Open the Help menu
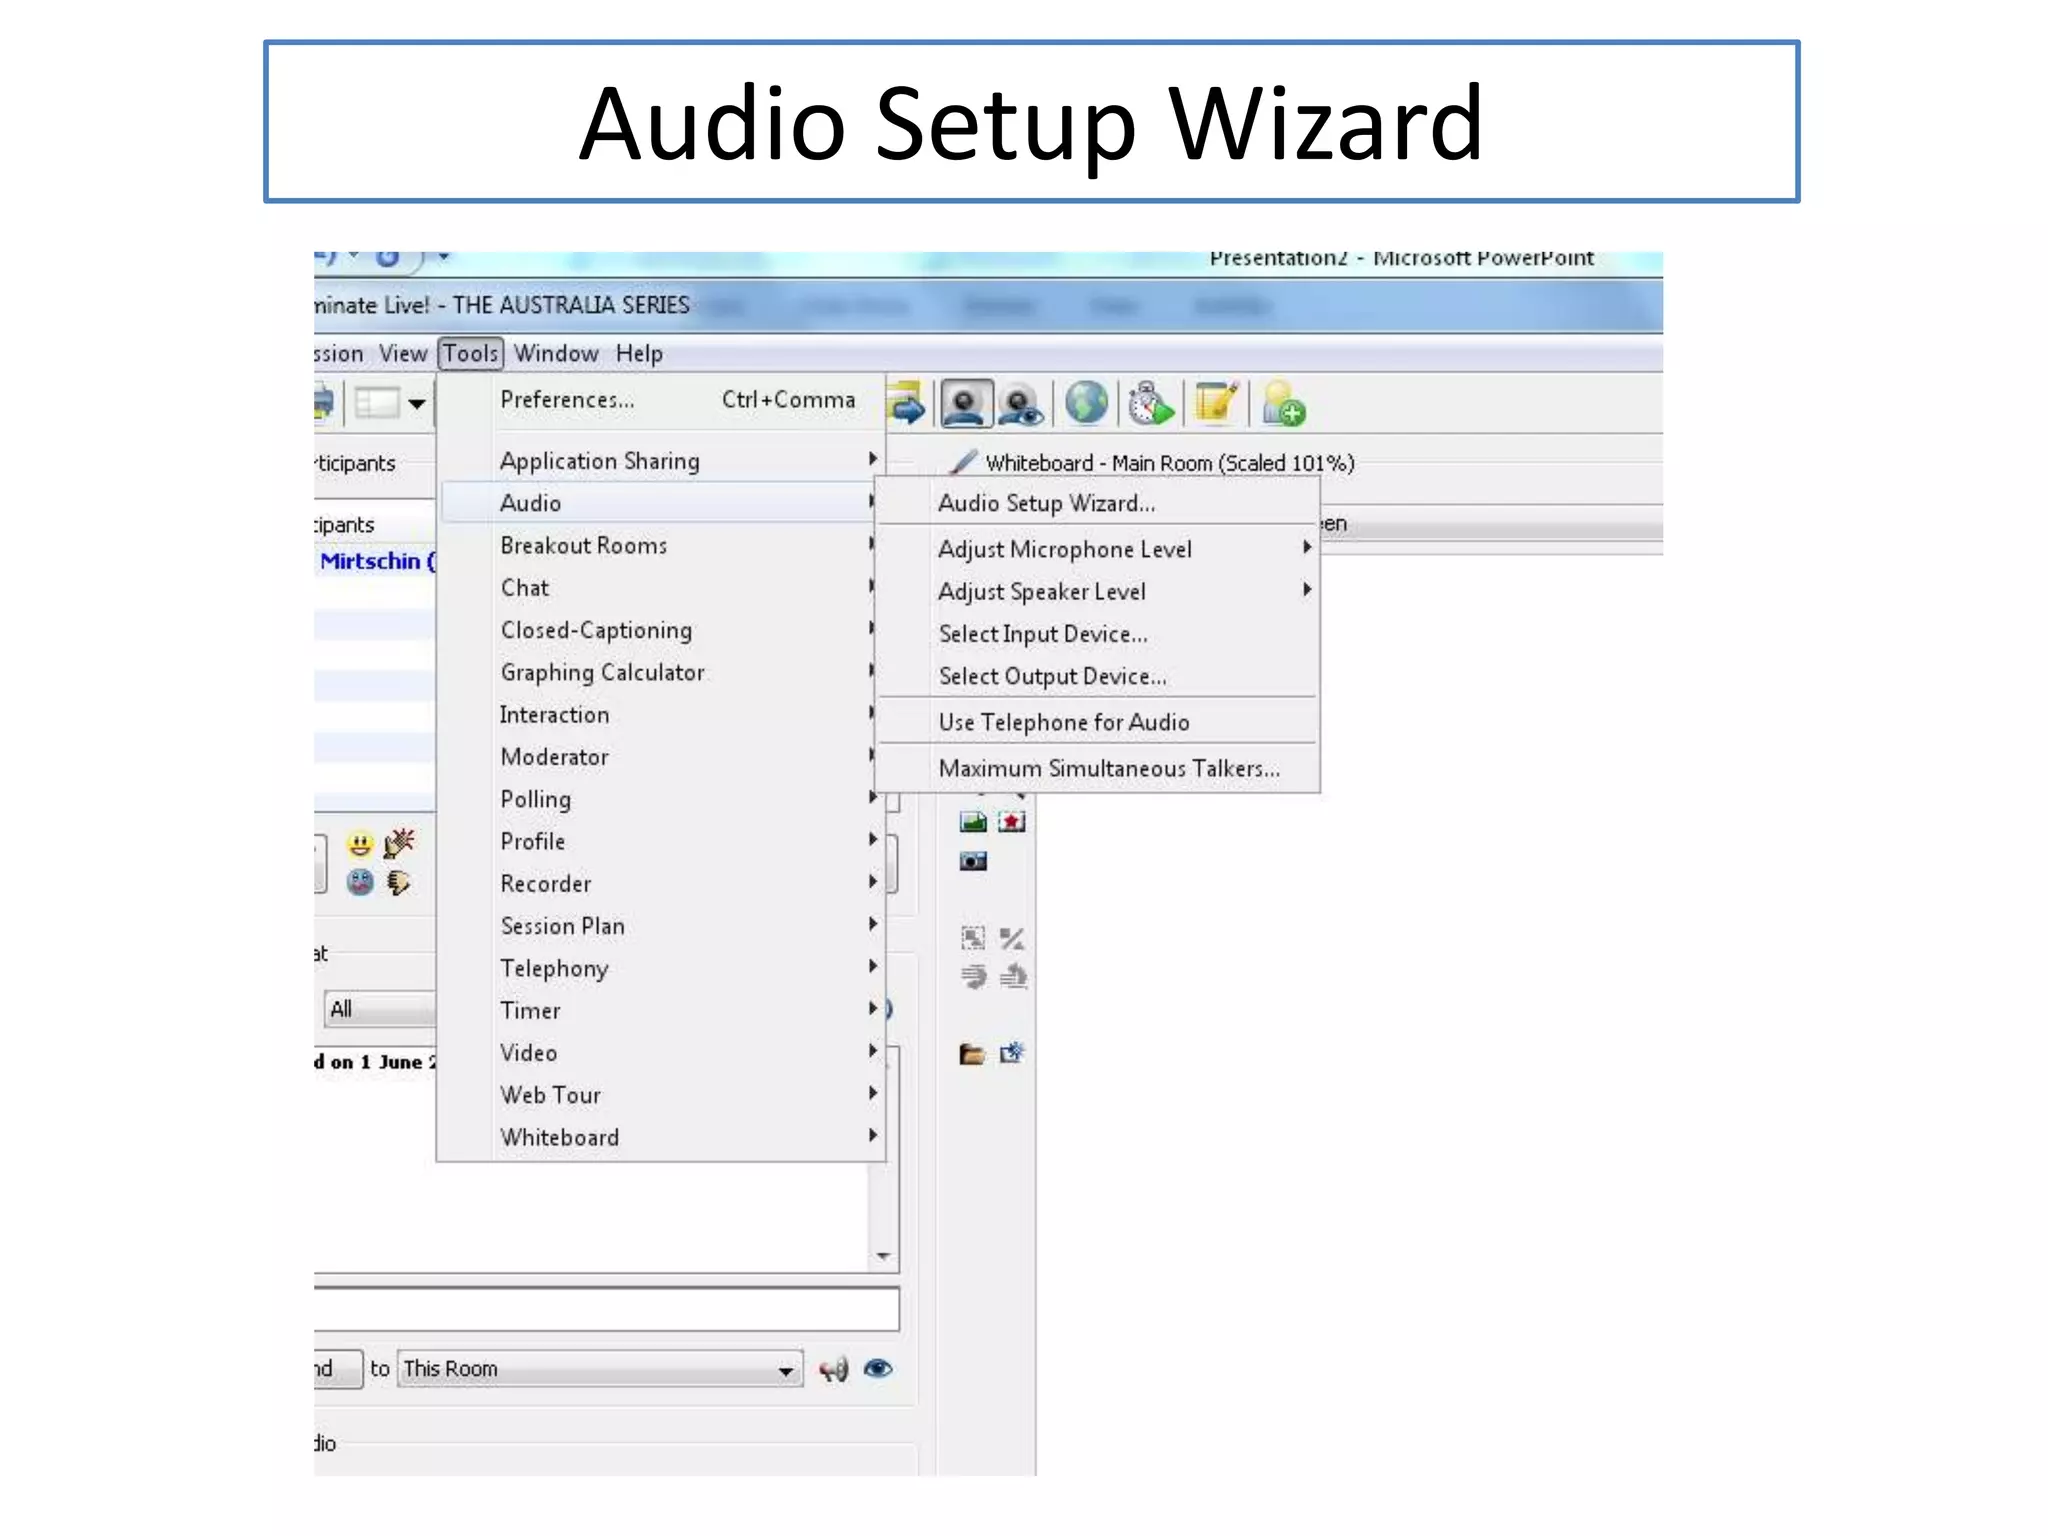Image resolution: width=2048 pixels, height=1536 pixels. pyautogui.click(x=639, y=353)
